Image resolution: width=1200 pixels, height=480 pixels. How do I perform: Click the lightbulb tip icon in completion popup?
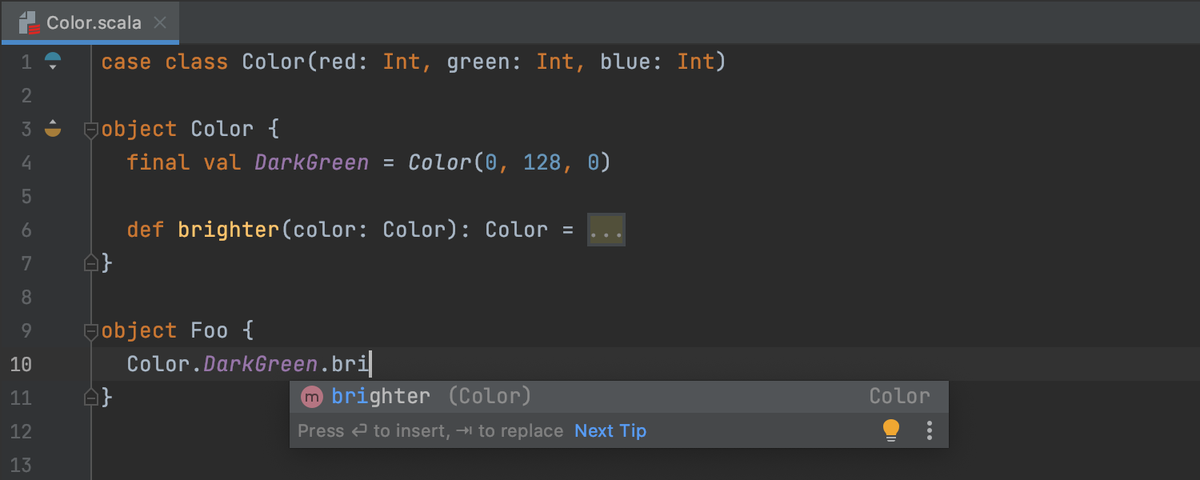(x=890, y=430)
